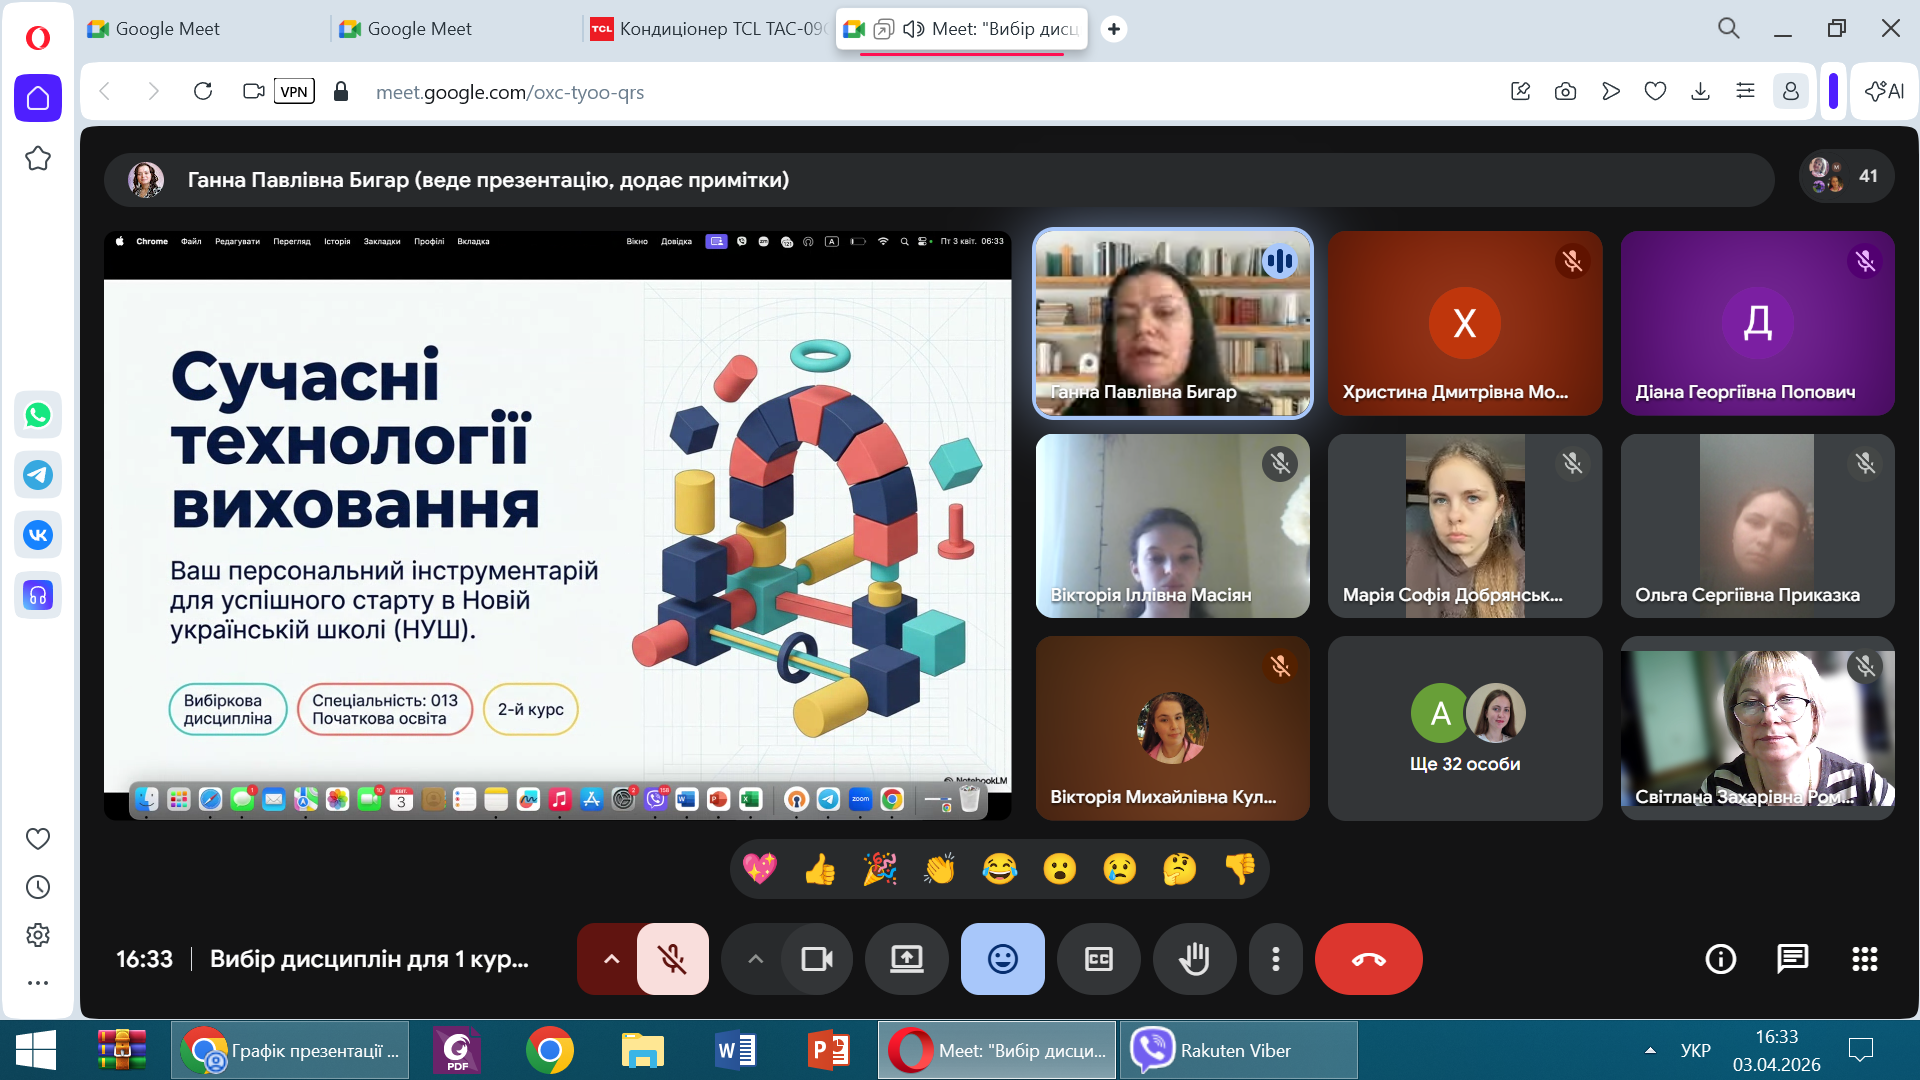This screenshot has width=1920, height=1080.
Task: Open Opera sidebar heart pinboards icon
Action: [x=38, y=839]
